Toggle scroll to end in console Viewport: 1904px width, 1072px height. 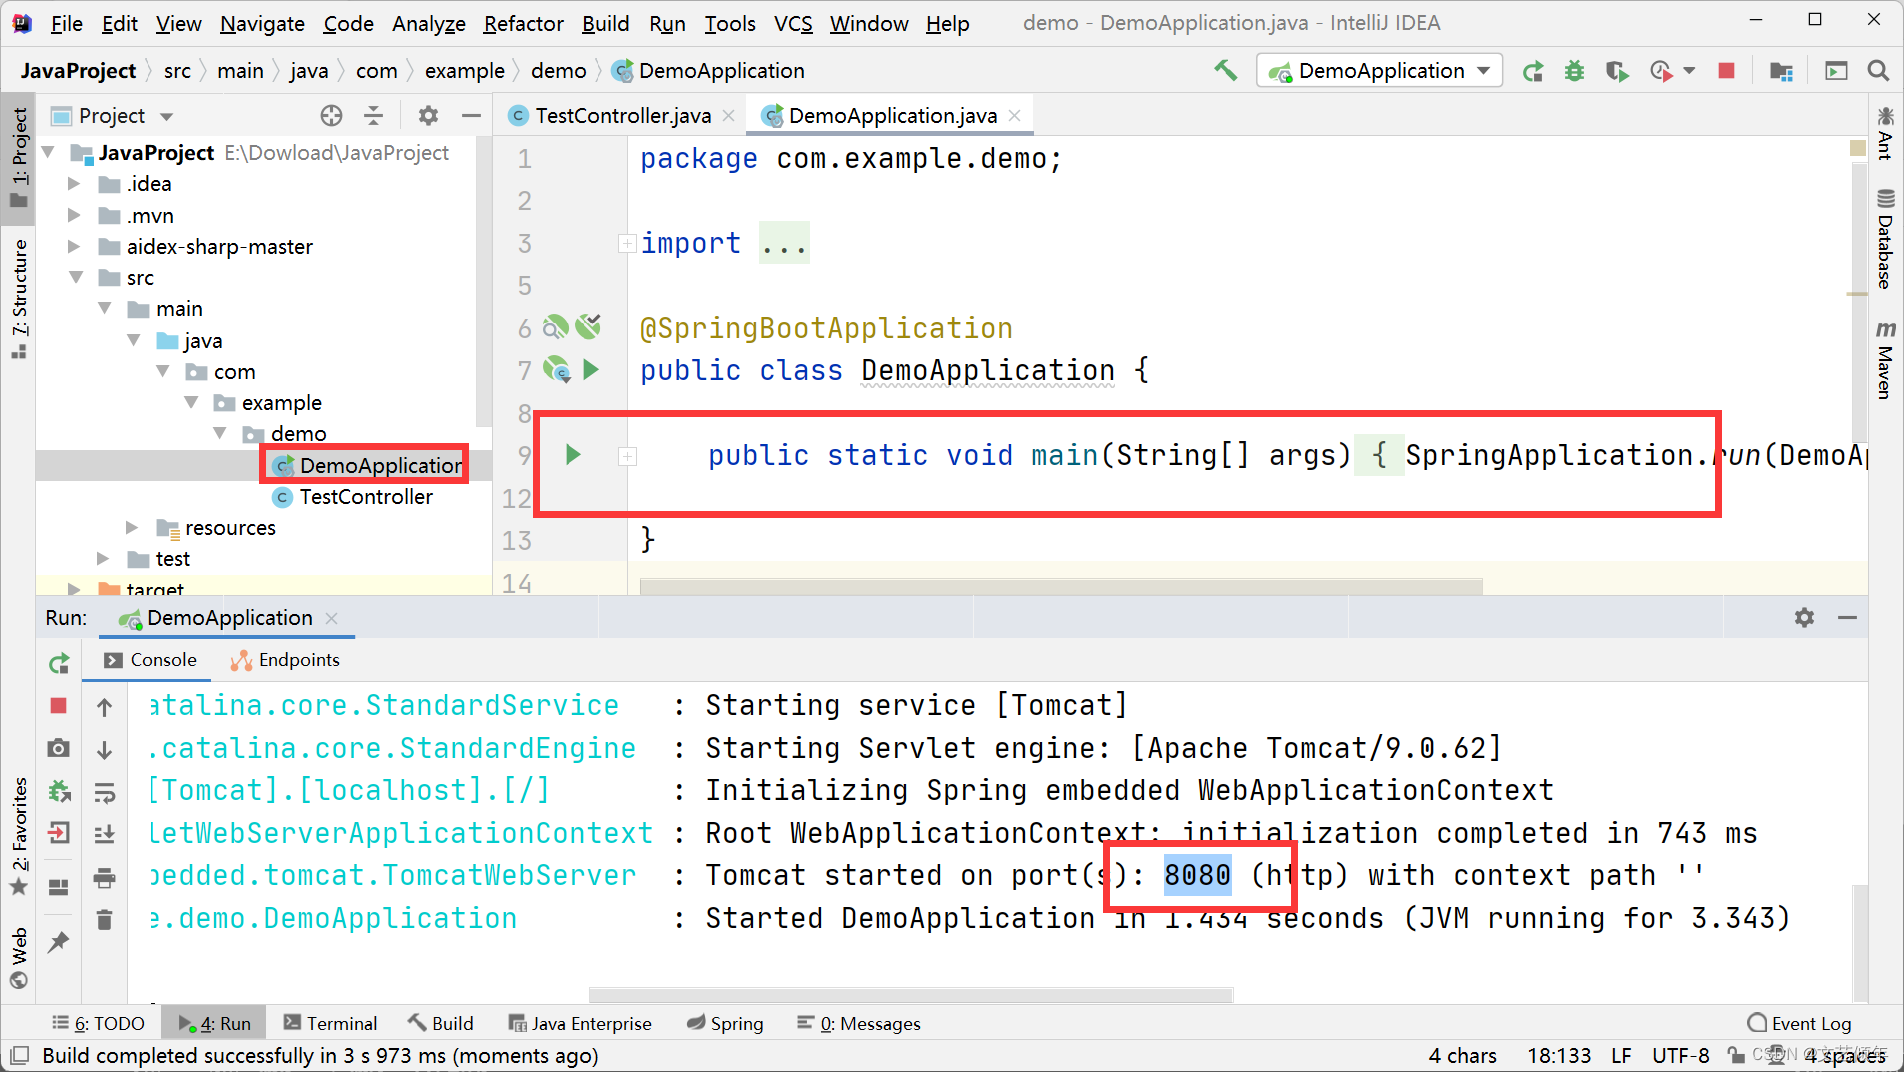pos(104,834)
